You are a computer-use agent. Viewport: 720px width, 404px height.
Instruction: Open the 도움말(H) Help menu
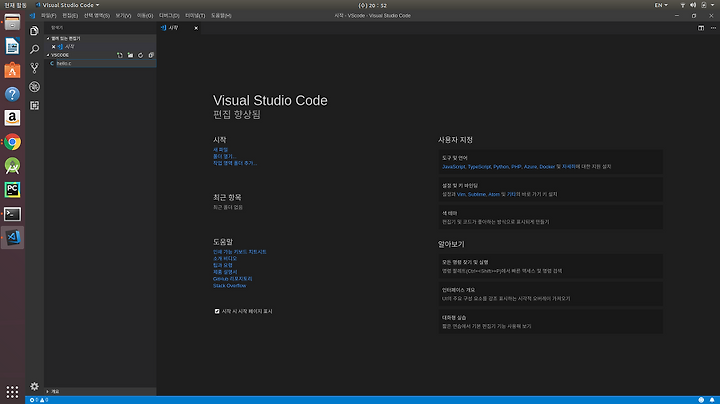pos(221,16)
